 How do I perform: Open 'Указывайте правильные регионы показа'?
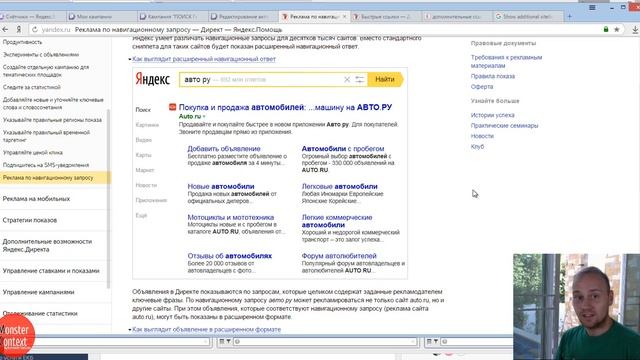click(x=52, y=120)
